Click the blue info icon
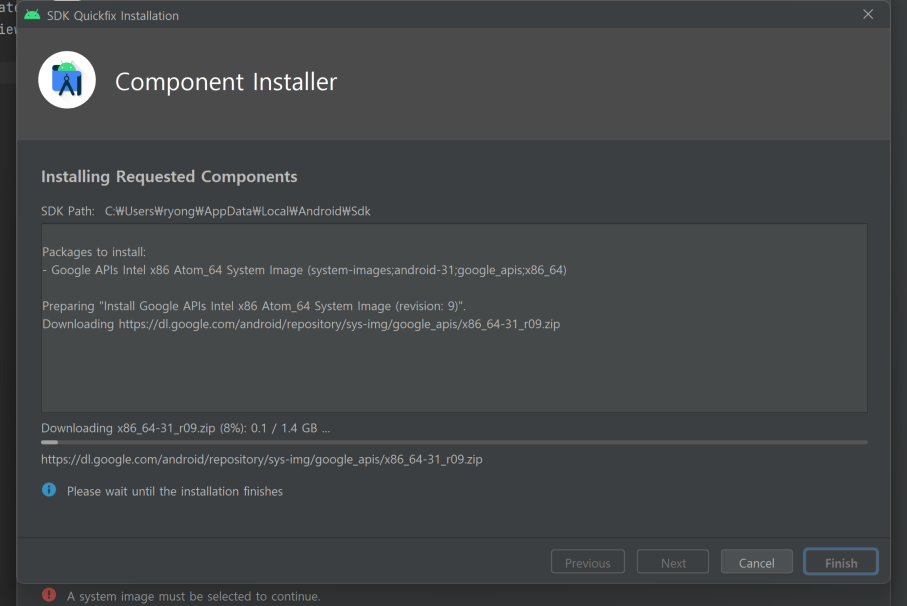 tap(49, 490)
